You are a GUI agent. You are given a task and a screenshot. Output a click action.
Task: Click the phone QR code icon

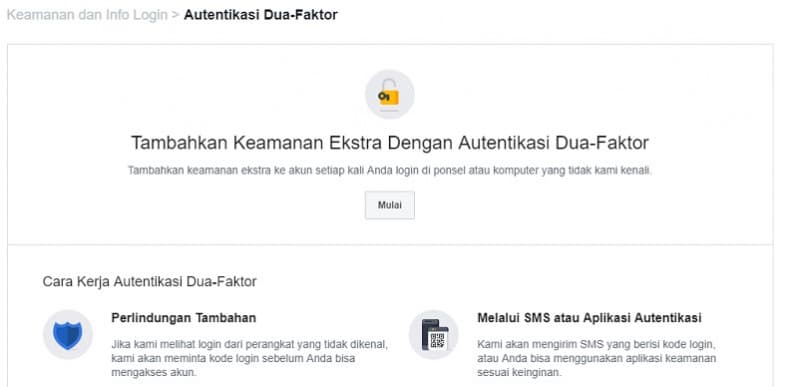tap(434, 334)
